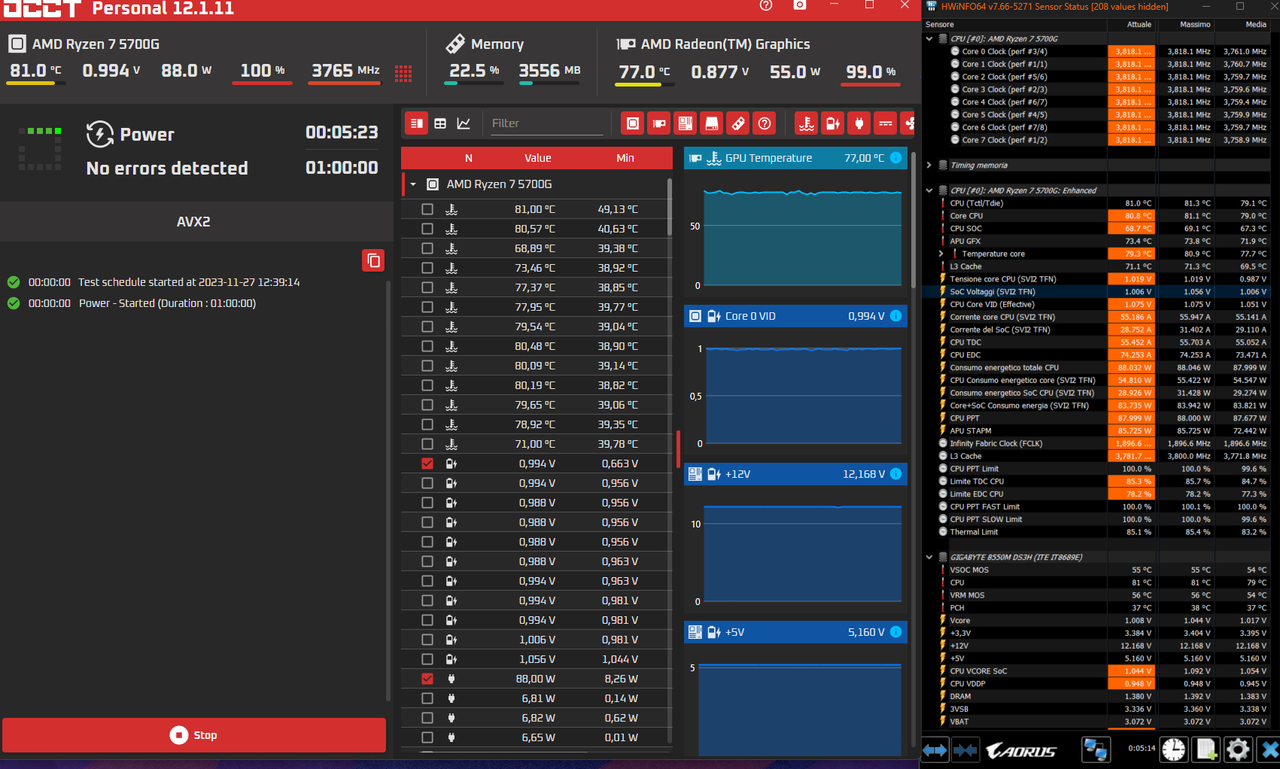Open the OCCT help icon in title bar
1280x769 pixels.
pyautogui.click(x=766, y=6)
